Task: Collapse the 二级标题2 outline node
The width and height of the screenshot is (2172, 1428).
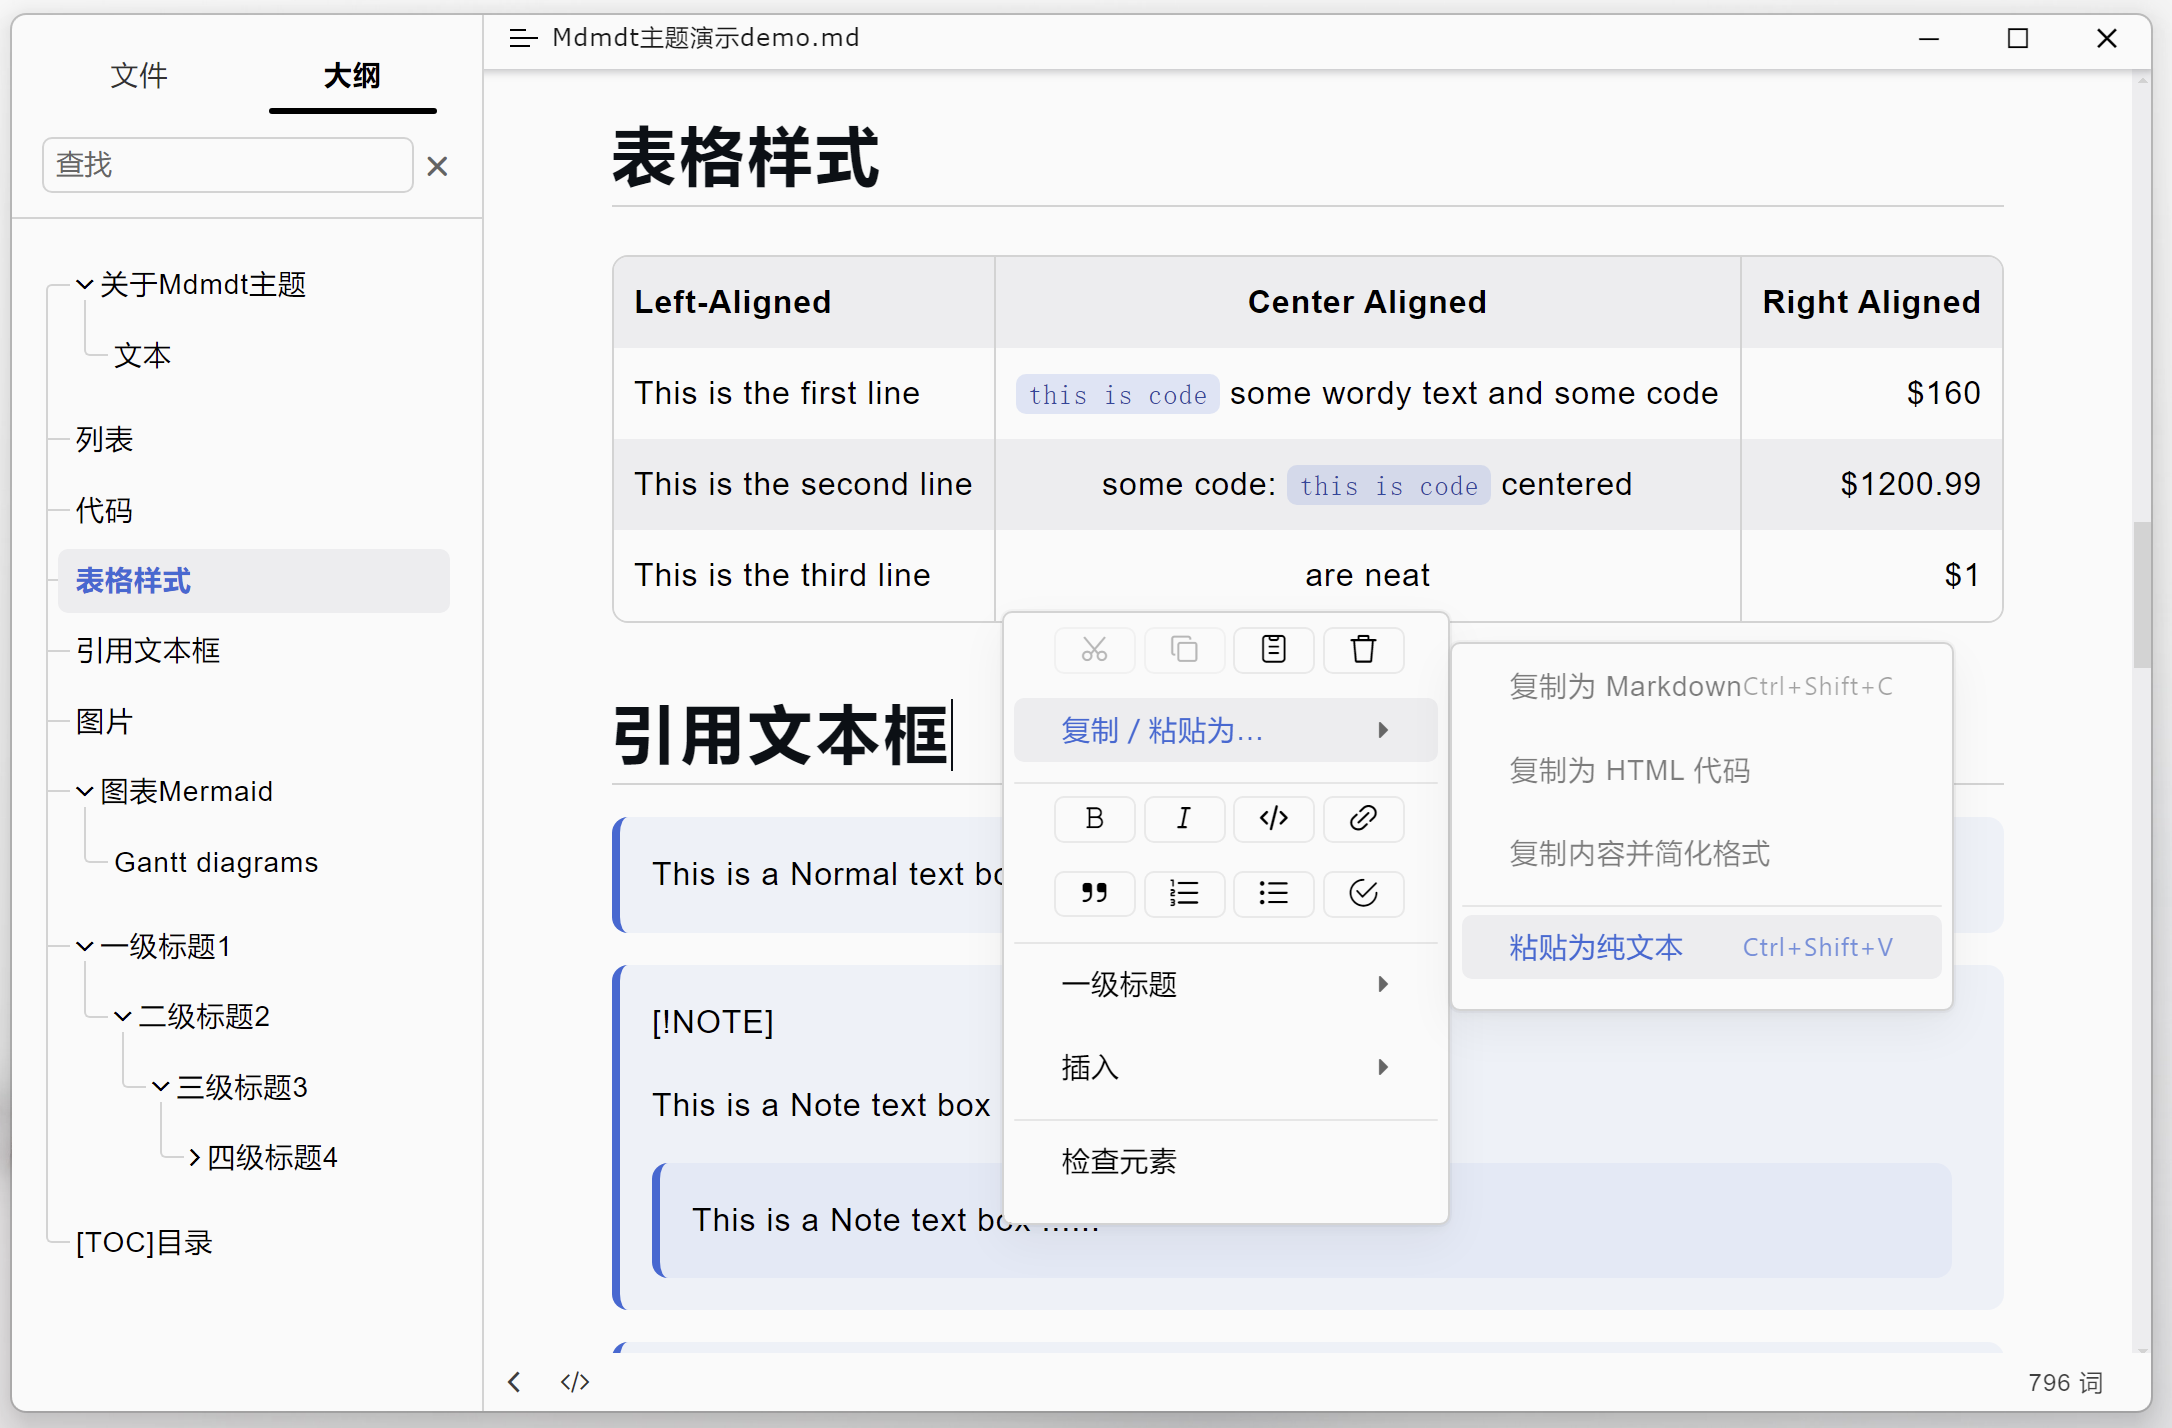Action: [123, 1017]
